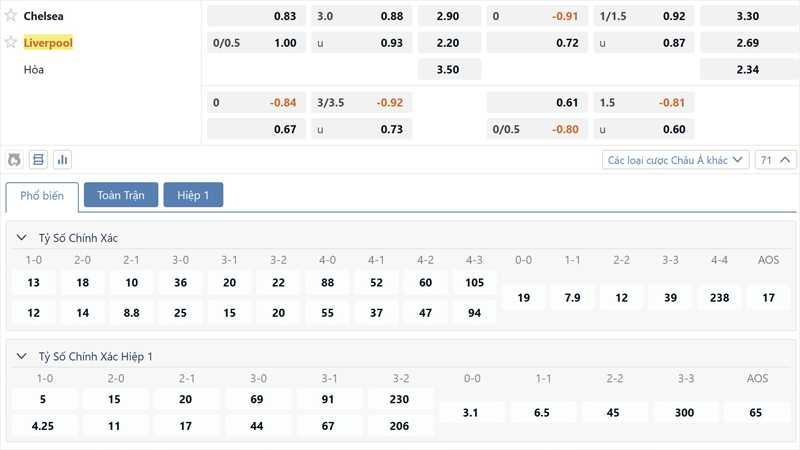Viewport: 800px width, 450px height.
Task: Switch to the Toàn Trận tab
Action: tap(121, 195)
